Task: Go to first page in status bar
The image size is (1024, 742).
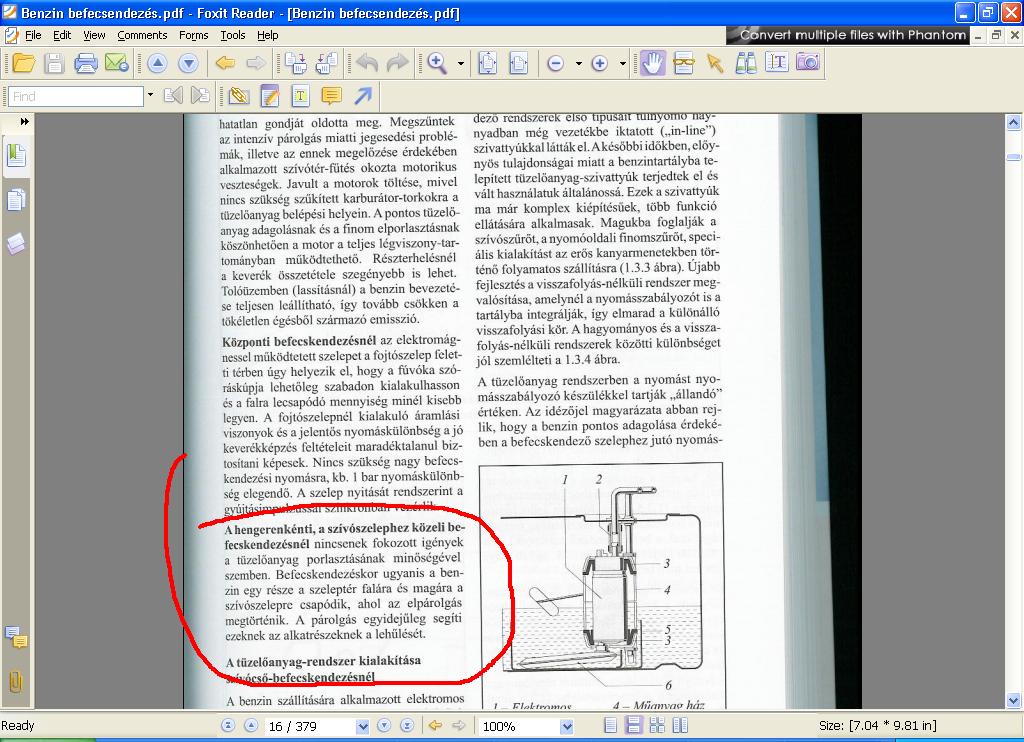Action: [228, 726]
